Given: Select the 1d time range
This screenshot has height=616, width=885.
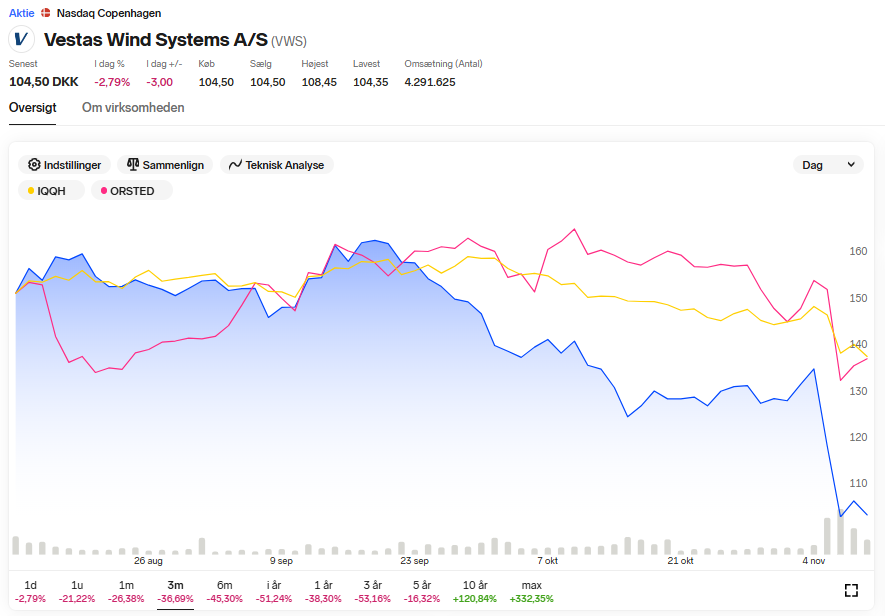Looking at the screenshot, I should (30, 591).
